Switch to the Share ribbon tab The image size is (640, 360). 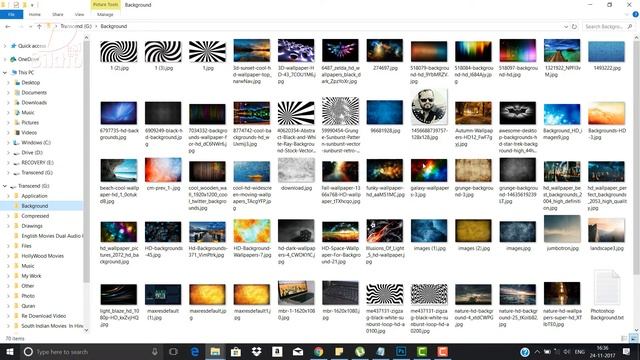58,14
